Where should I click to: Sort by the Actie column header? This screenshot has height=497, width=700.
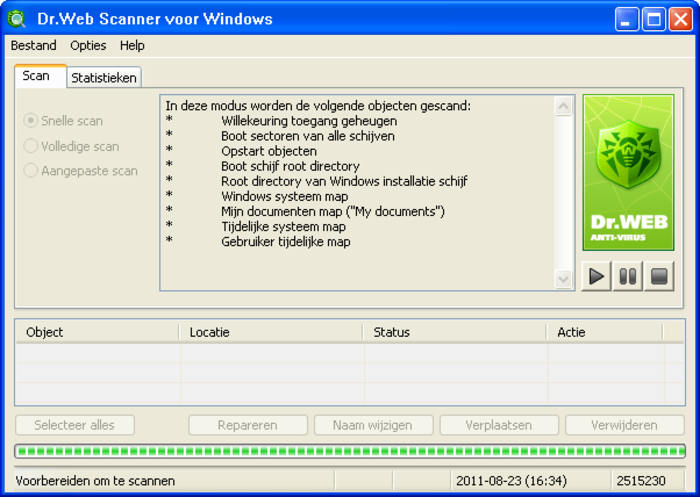(x=605, y=332)
